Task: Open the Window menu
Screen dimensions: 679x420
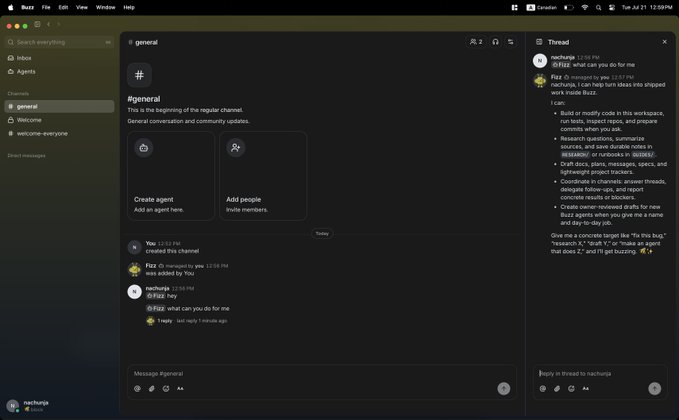Action: (105, 7)
